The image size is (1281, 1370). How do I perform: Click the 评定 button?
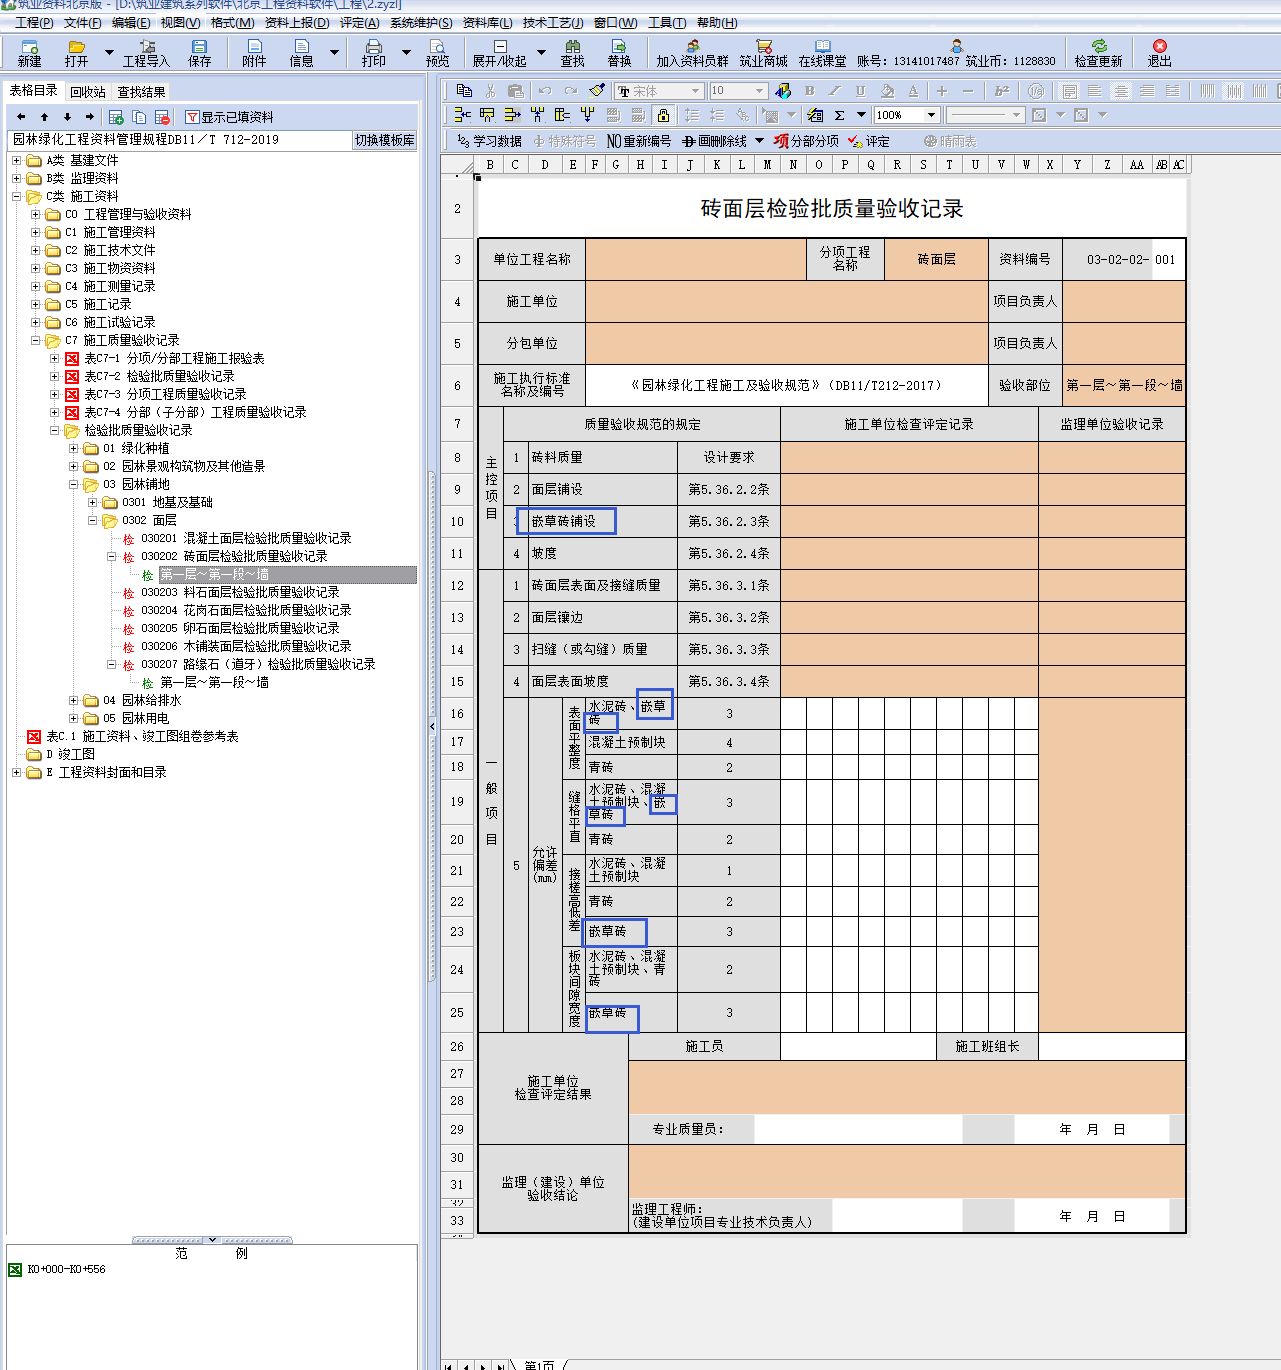tap(869, 141)
